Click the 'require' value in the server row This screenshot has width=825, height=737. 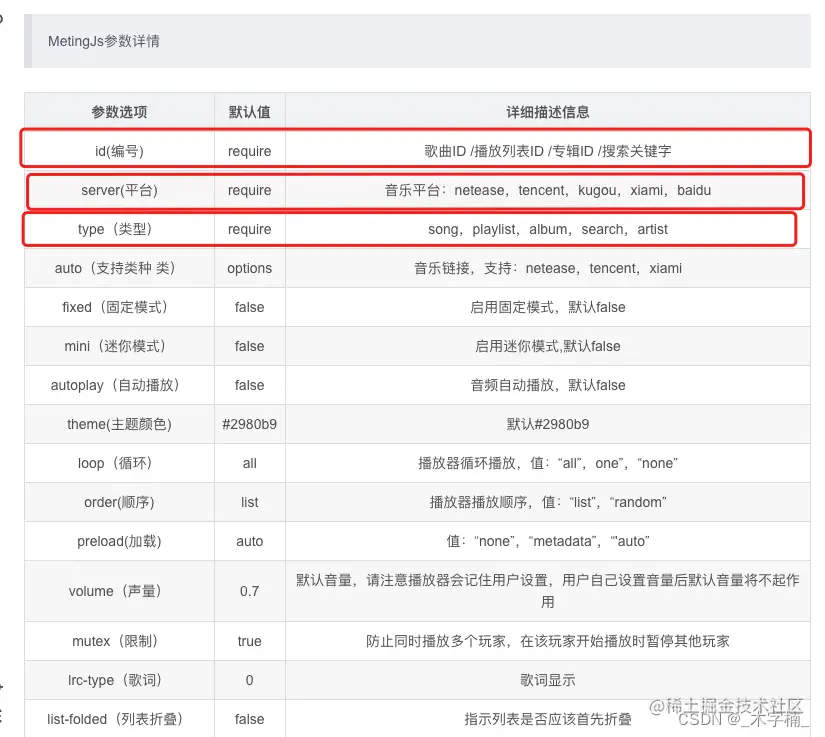point(249,190)
